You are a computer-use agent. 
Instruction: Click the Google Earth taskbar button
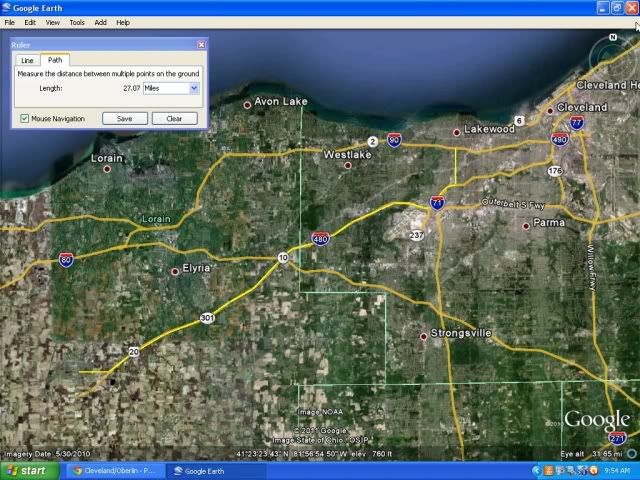click(216, 471)
